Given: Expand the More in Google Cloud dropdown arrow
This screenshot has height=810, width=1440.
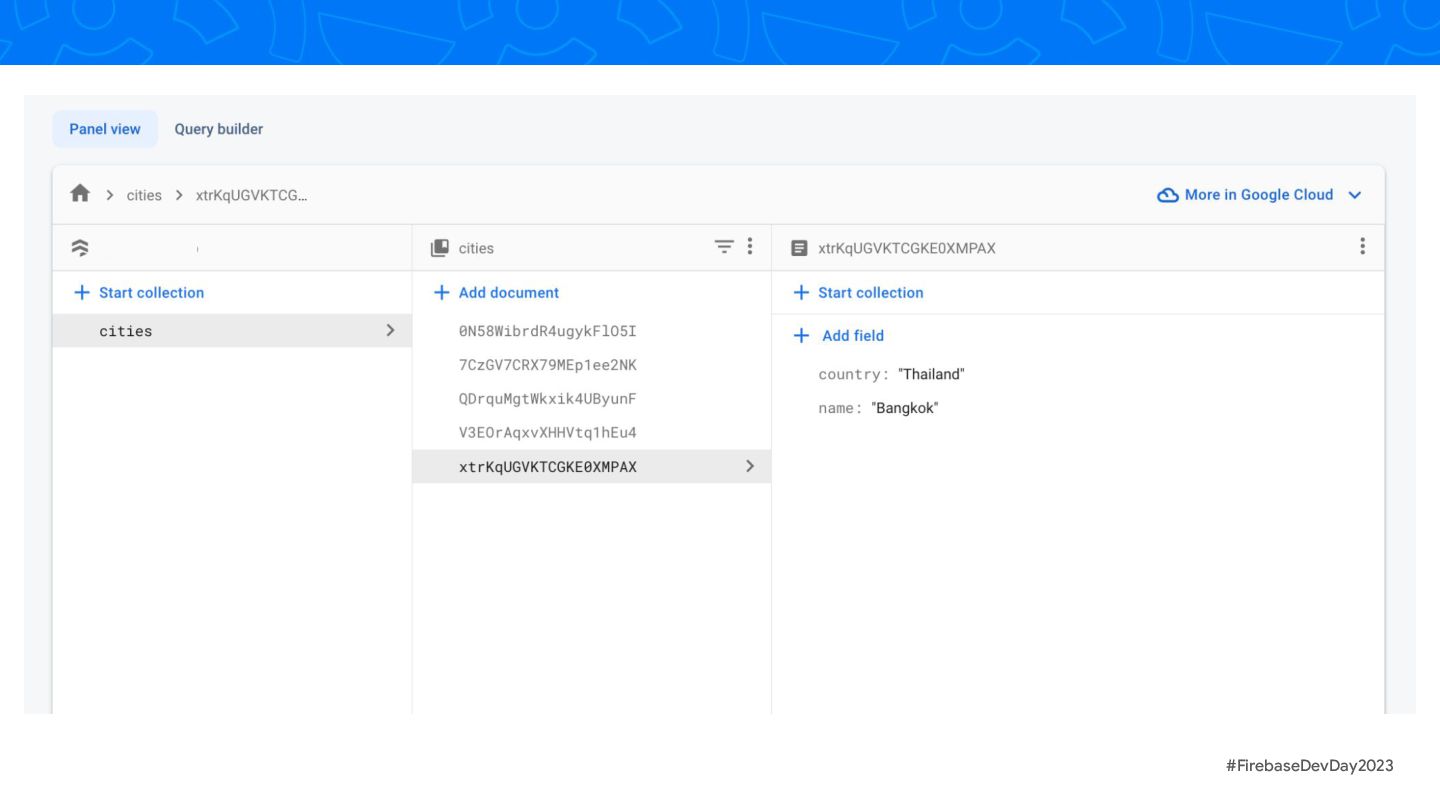Looking at the screenshot, I should click(1355, 195).
